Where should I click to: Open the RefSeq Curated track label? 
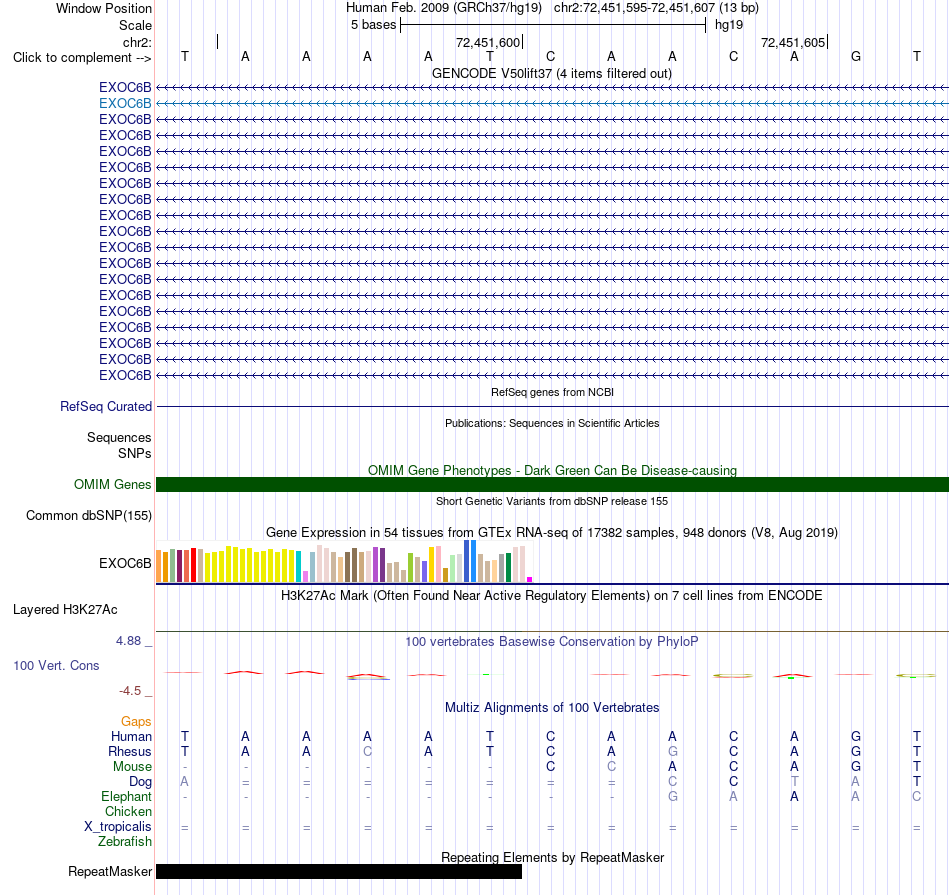coord(105,407)
